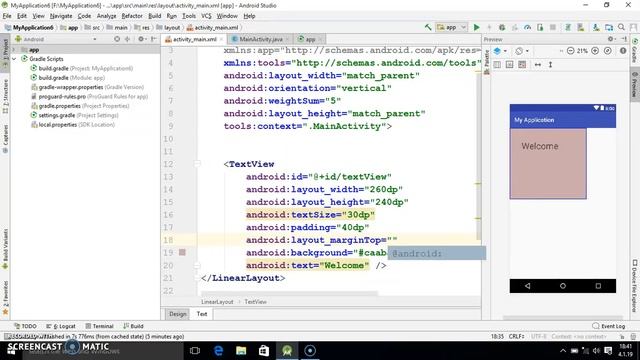Open the preview orientation dropdown
This screenshot has width=640, height=360.
(x=522, y=51)
